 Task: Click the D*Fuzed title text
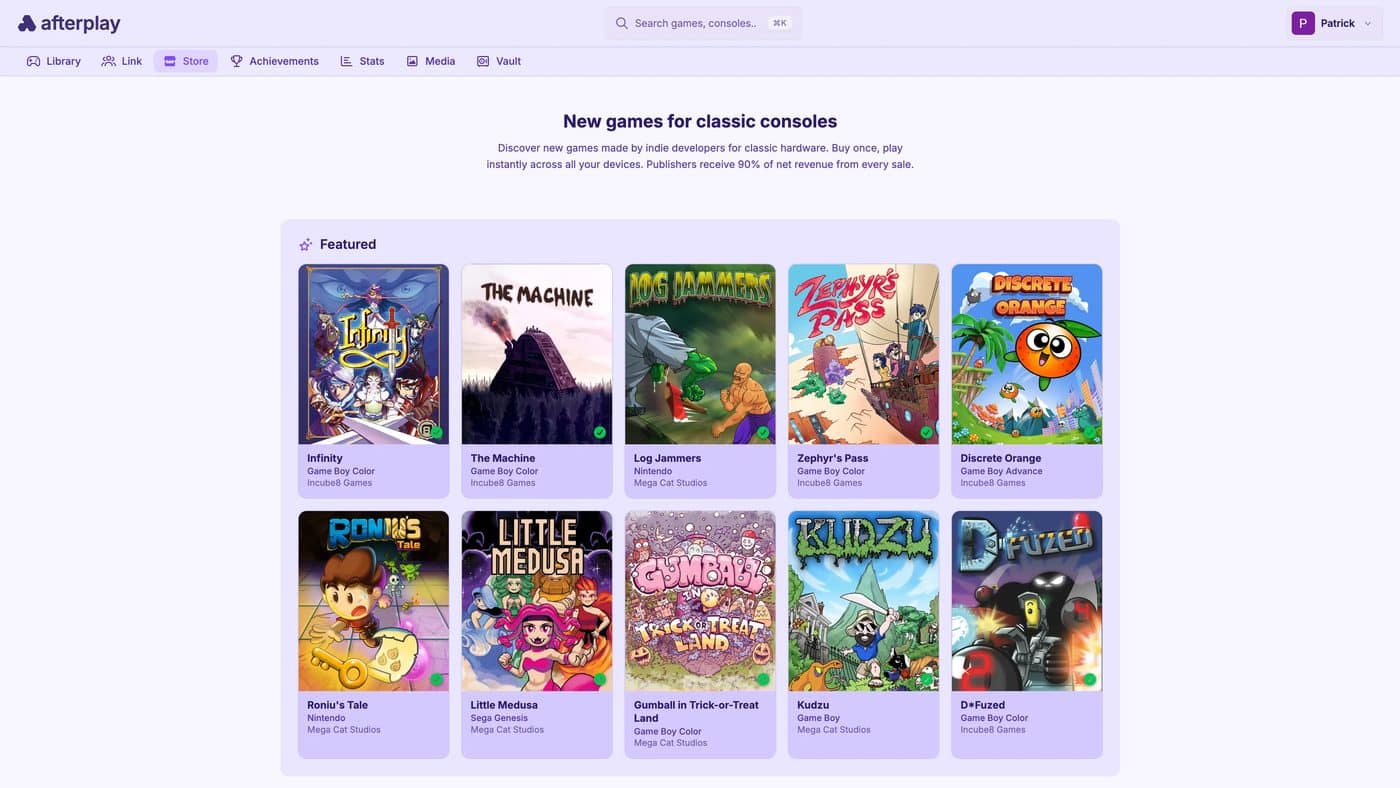[x=983, y=705]
